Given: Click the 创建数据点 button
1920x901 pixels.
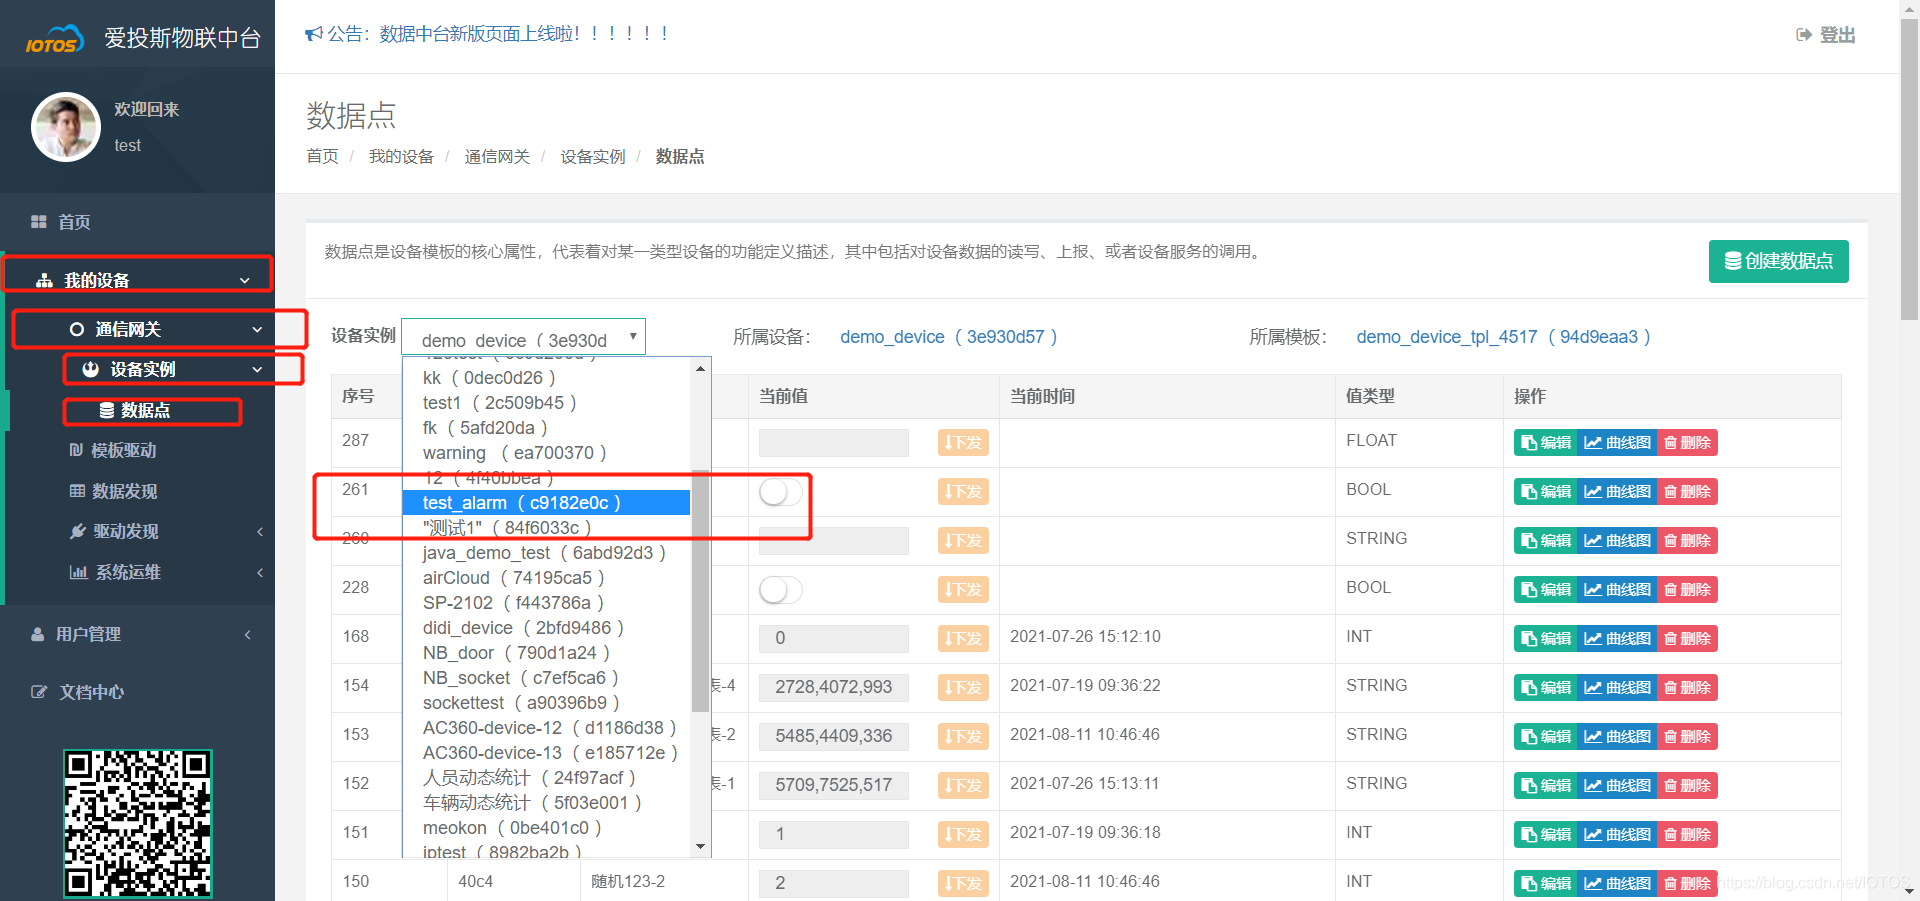Looking at the screenshot, I should [x=1778, y=261].
